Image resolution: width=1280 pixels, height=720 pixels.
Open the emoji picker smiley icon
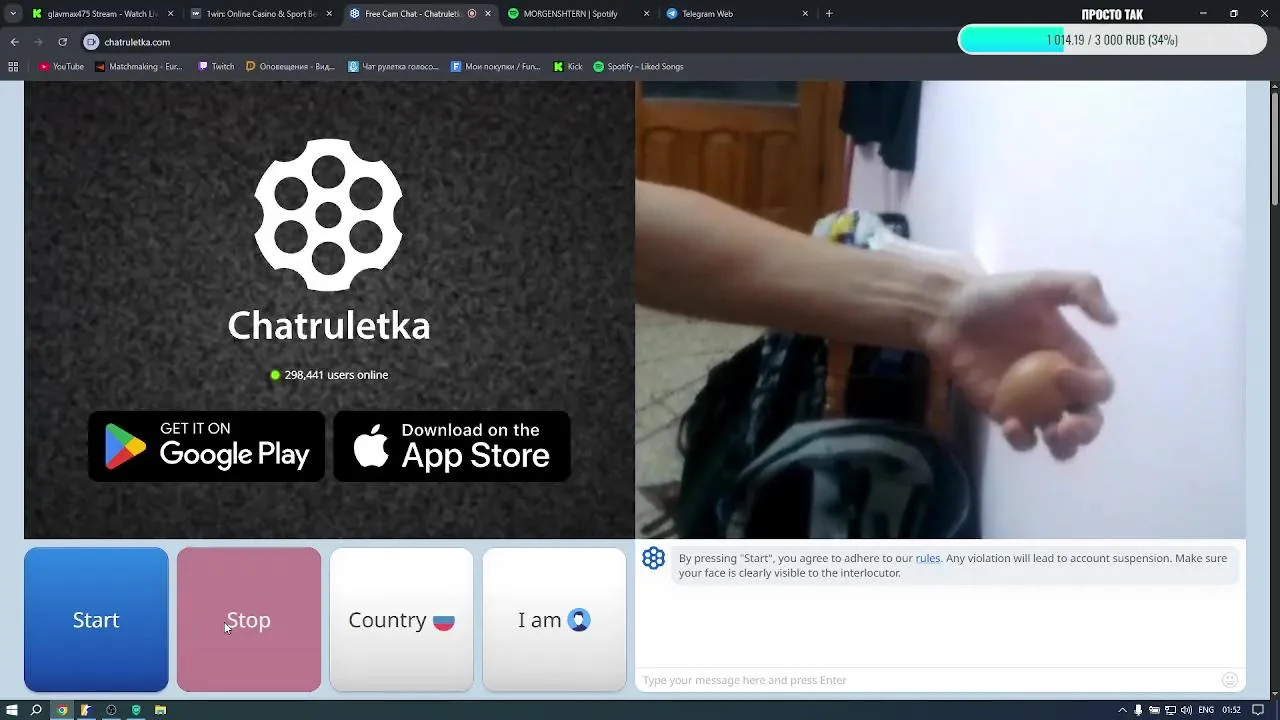1230,680
